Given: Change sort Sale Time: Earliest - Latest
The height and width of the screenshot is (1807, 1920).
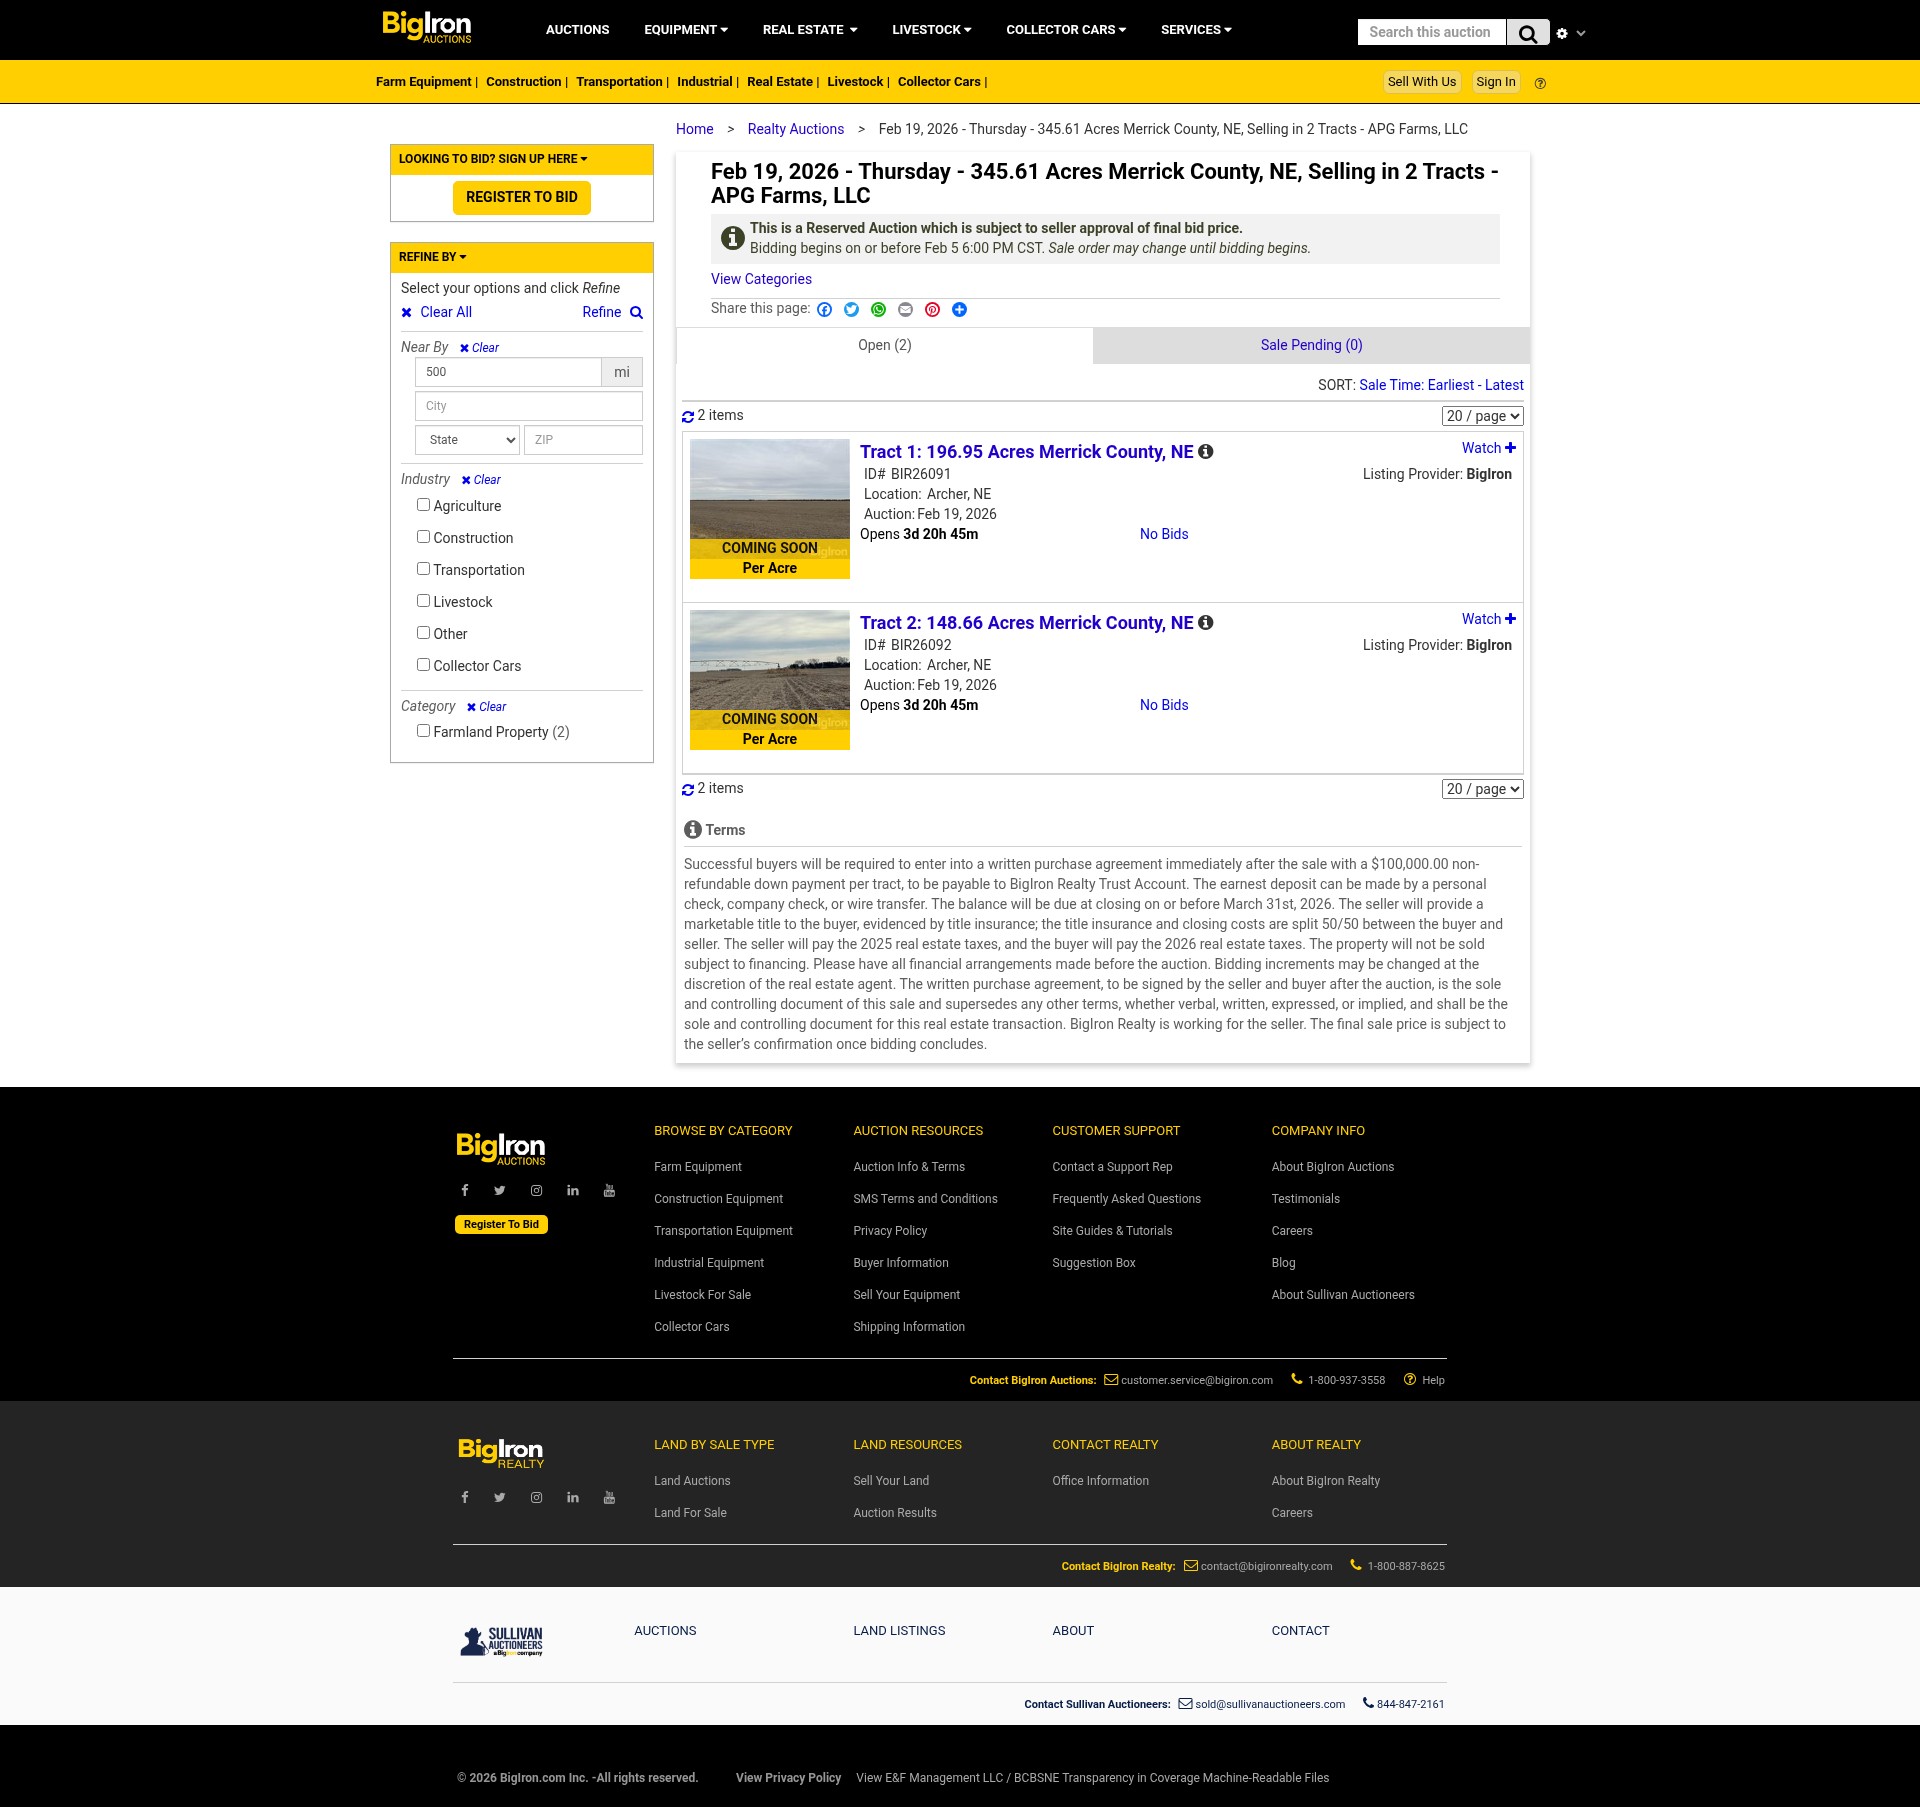Looking at the screenshot, I should pos(1441,385).
